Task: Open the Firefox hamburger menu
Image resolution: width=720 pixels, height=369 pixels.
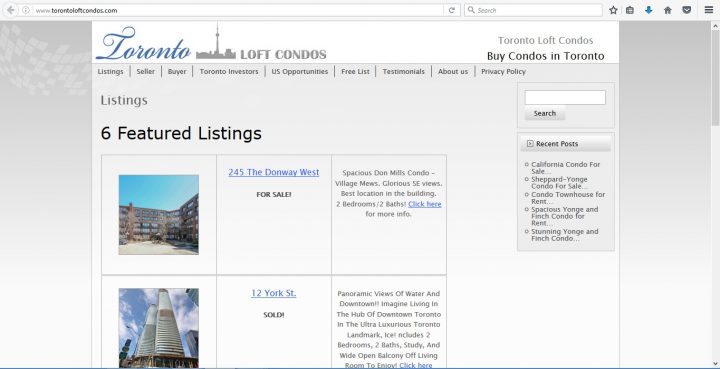Action: [709, 10]
